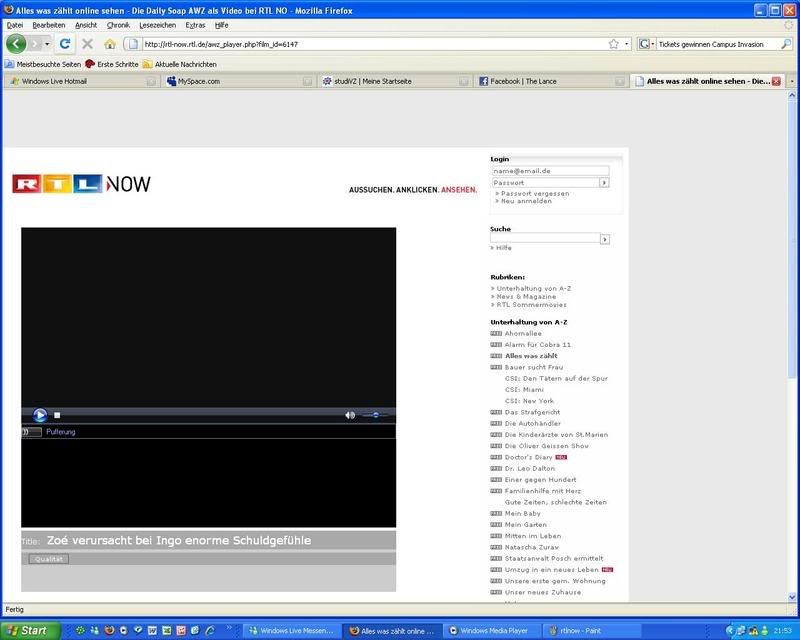Switch to Windows Live Messenger in taskbar
800x640 pixels.
point(292,630)
